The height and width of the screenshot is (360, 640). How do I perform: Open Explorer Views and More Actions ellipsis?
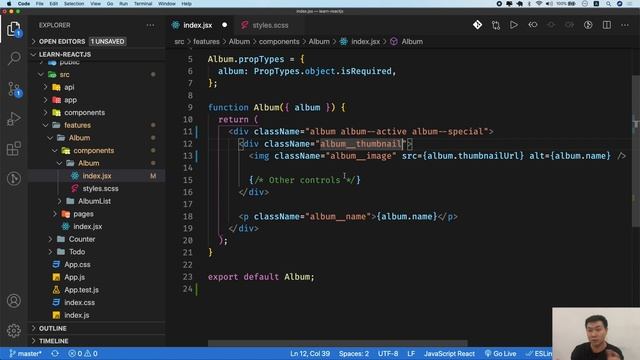[151, 25]
